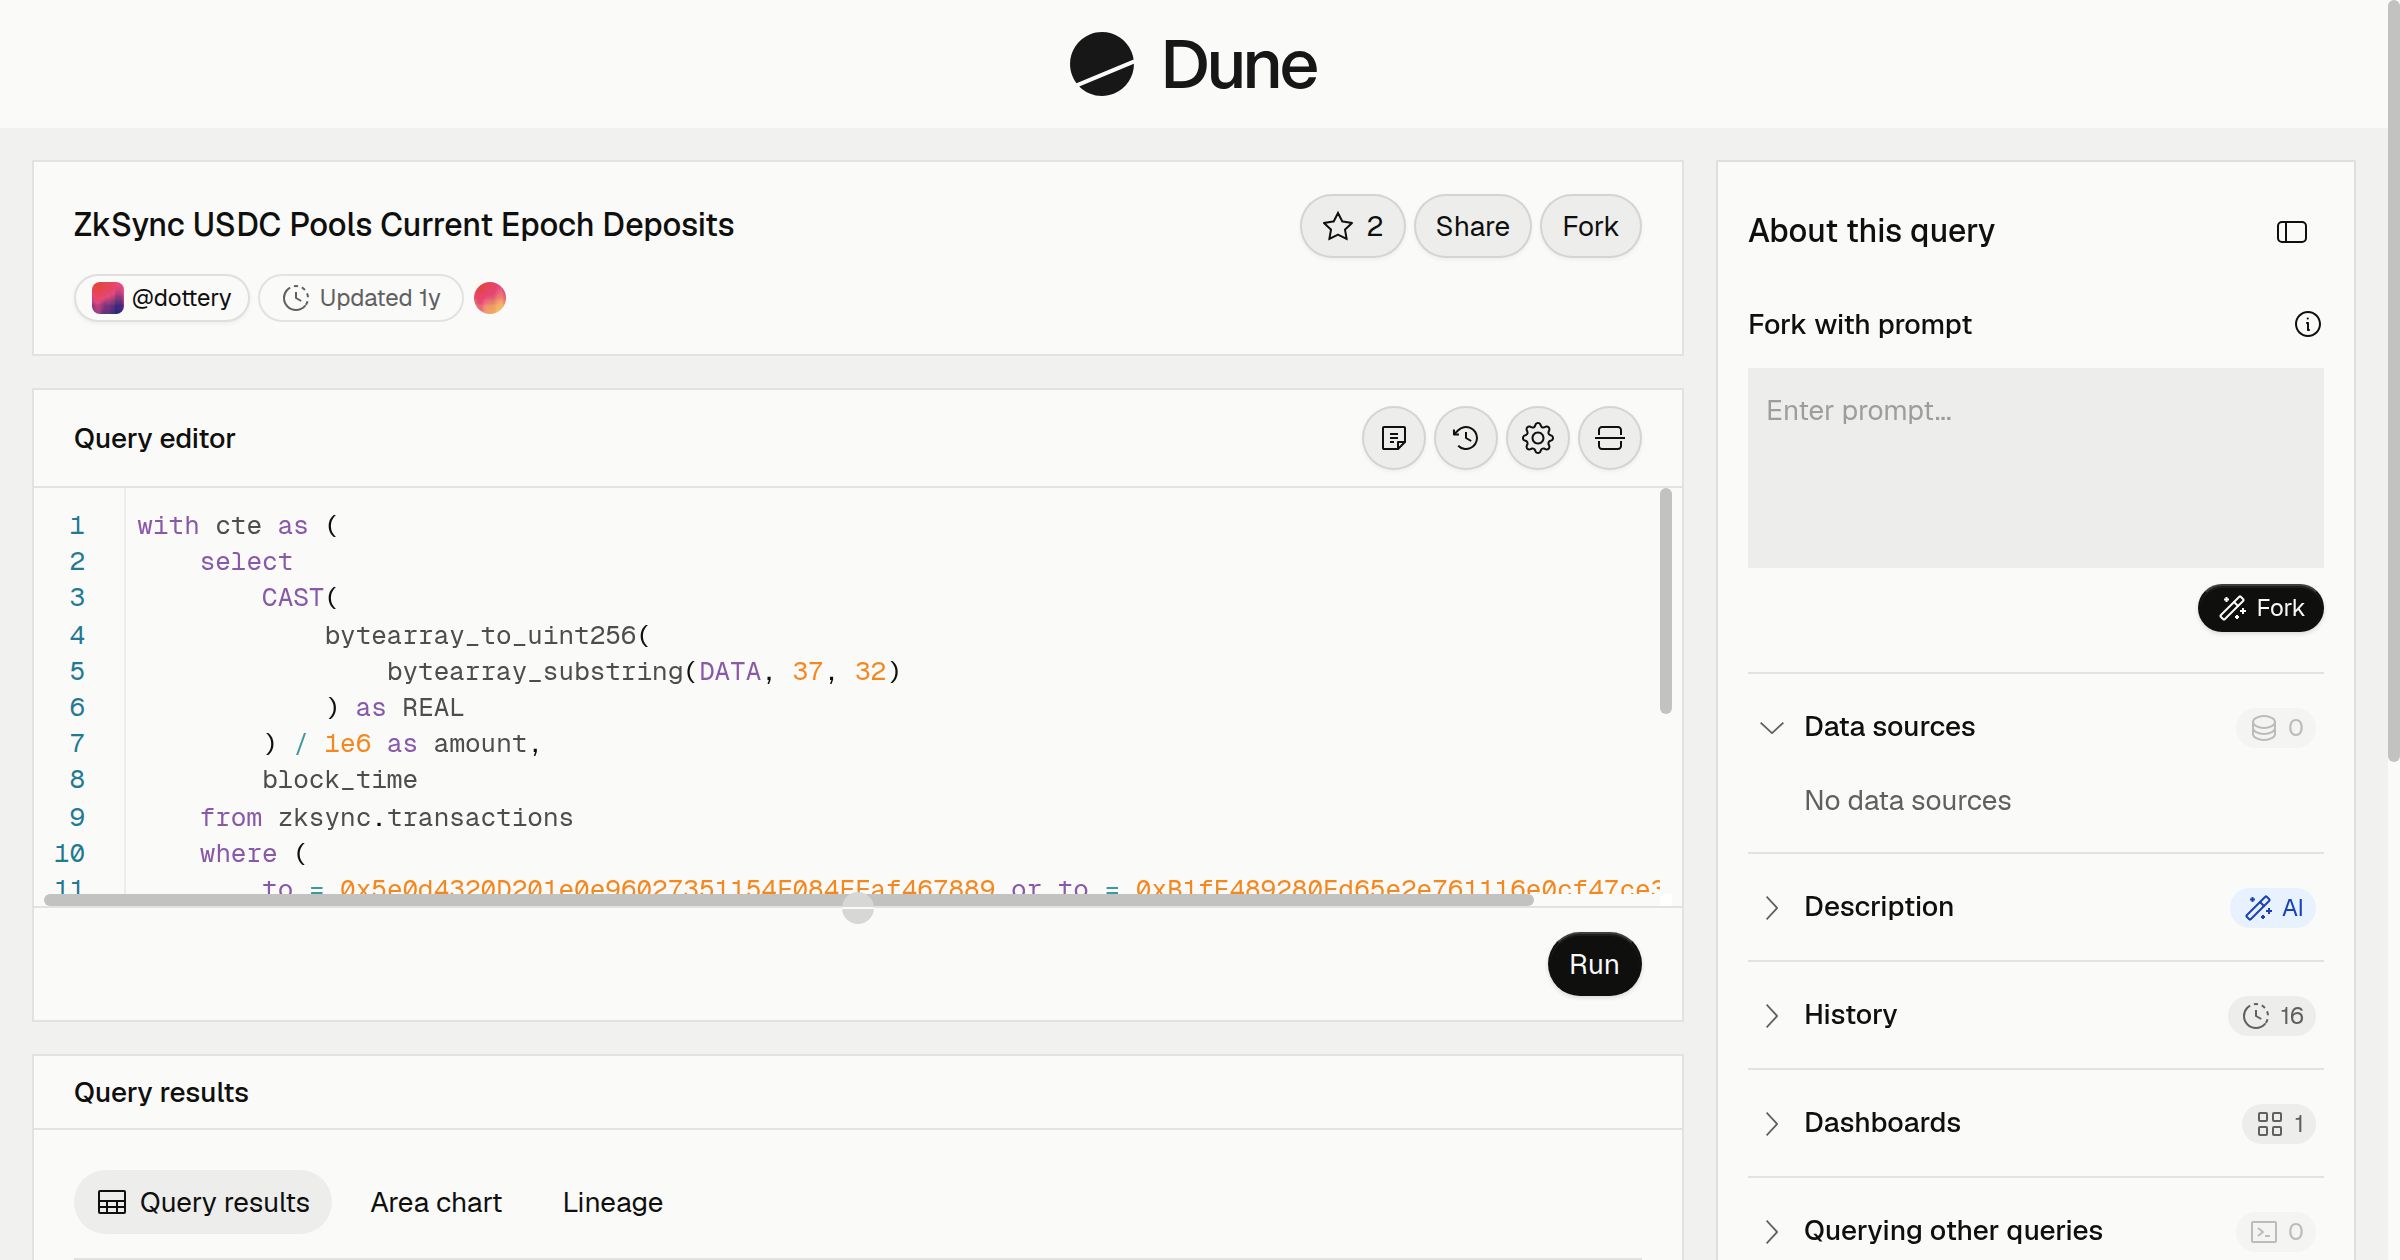Collapse the Data sources section
This screenshot has height=1260, width=2400.
[1771, 727]
